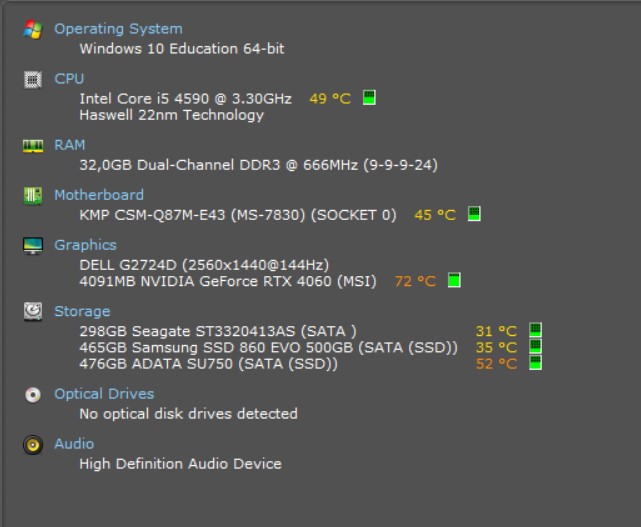Click the GeForce RTX 4060 72 °C reading
Viewport: 641px width, 527px height.
(x=415, y=281)
